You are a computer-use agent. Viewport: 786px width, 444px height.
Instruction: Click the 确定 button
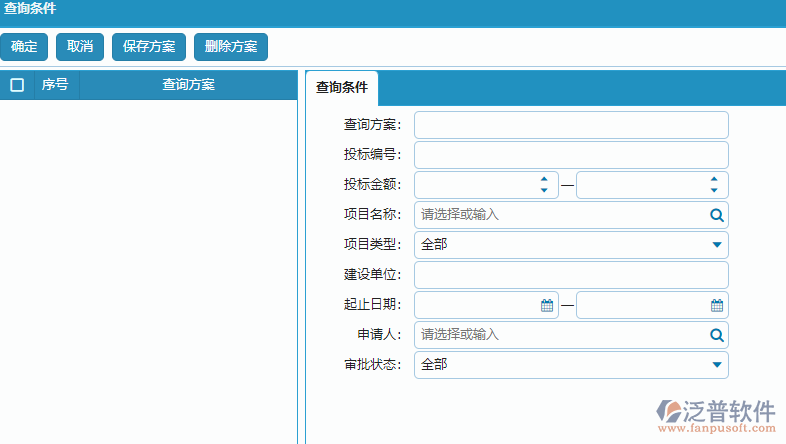[24, 46]
